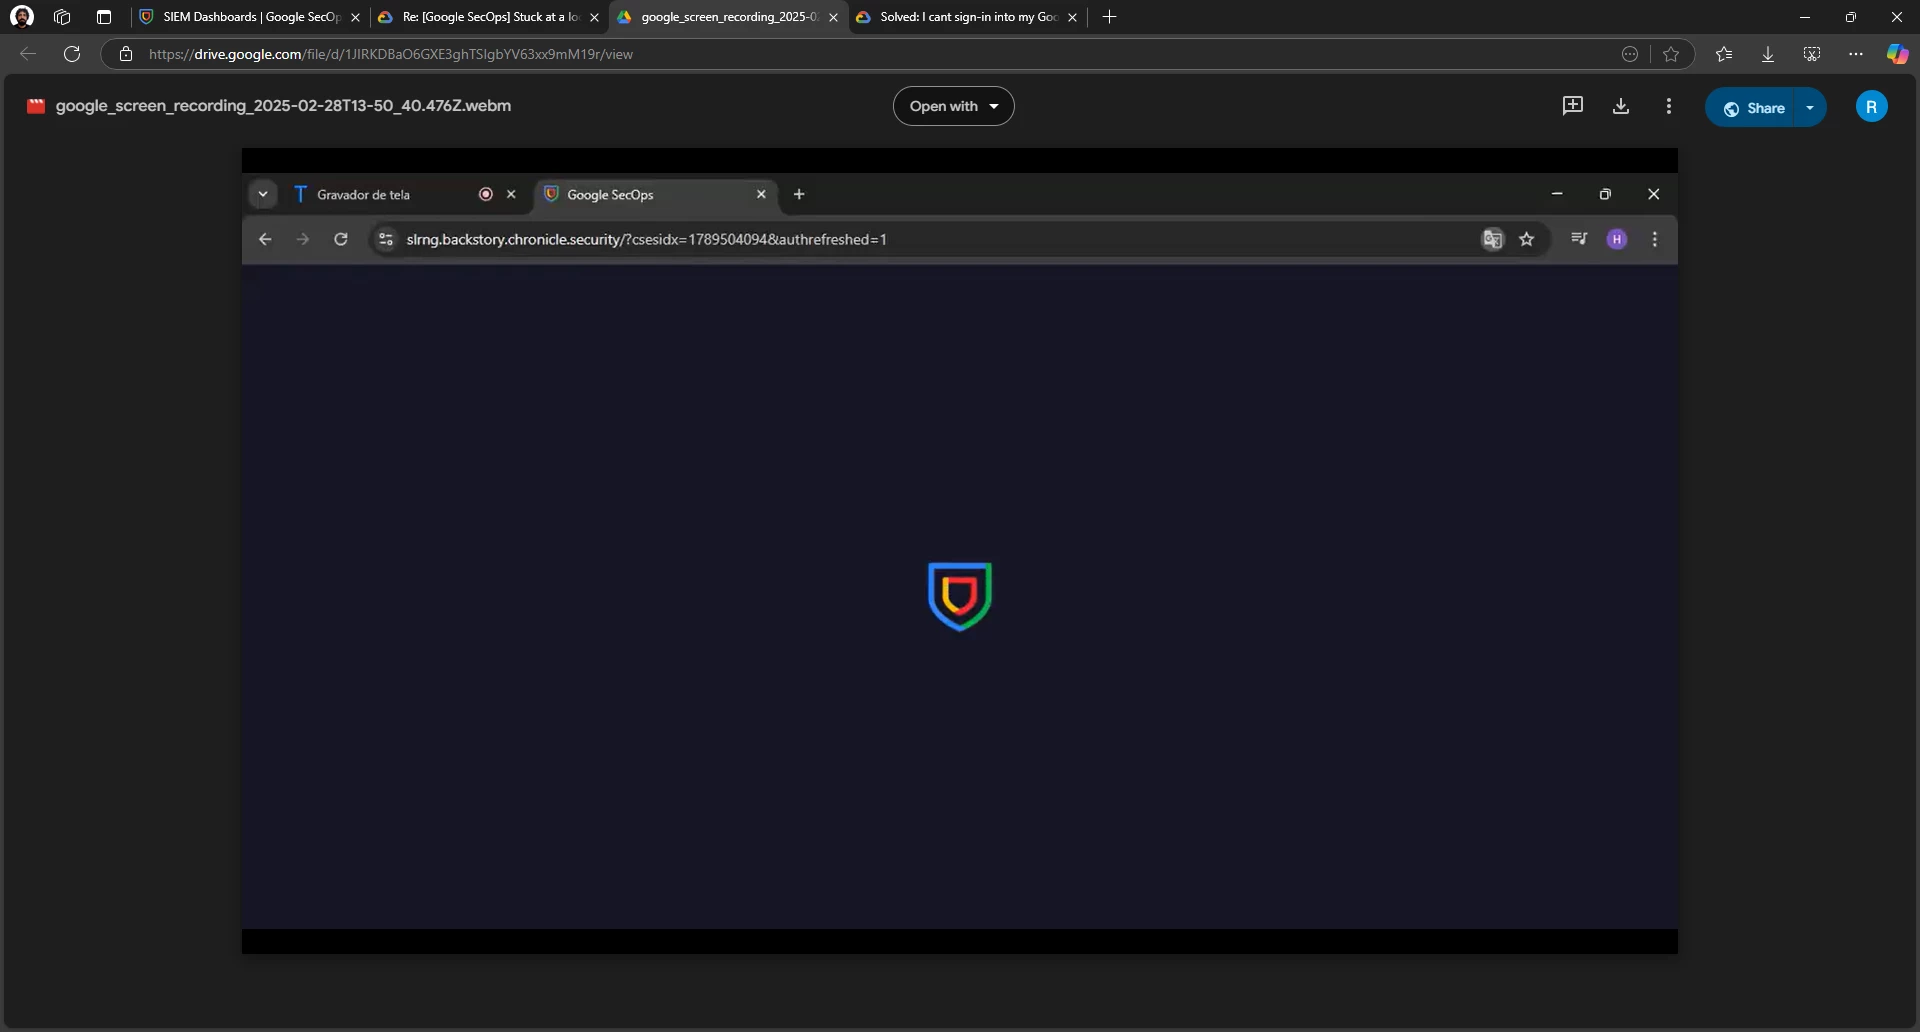1920x1032 pixels.
Task: Close the Re: [Google SecOps] tab
Action: pos(594,17)
